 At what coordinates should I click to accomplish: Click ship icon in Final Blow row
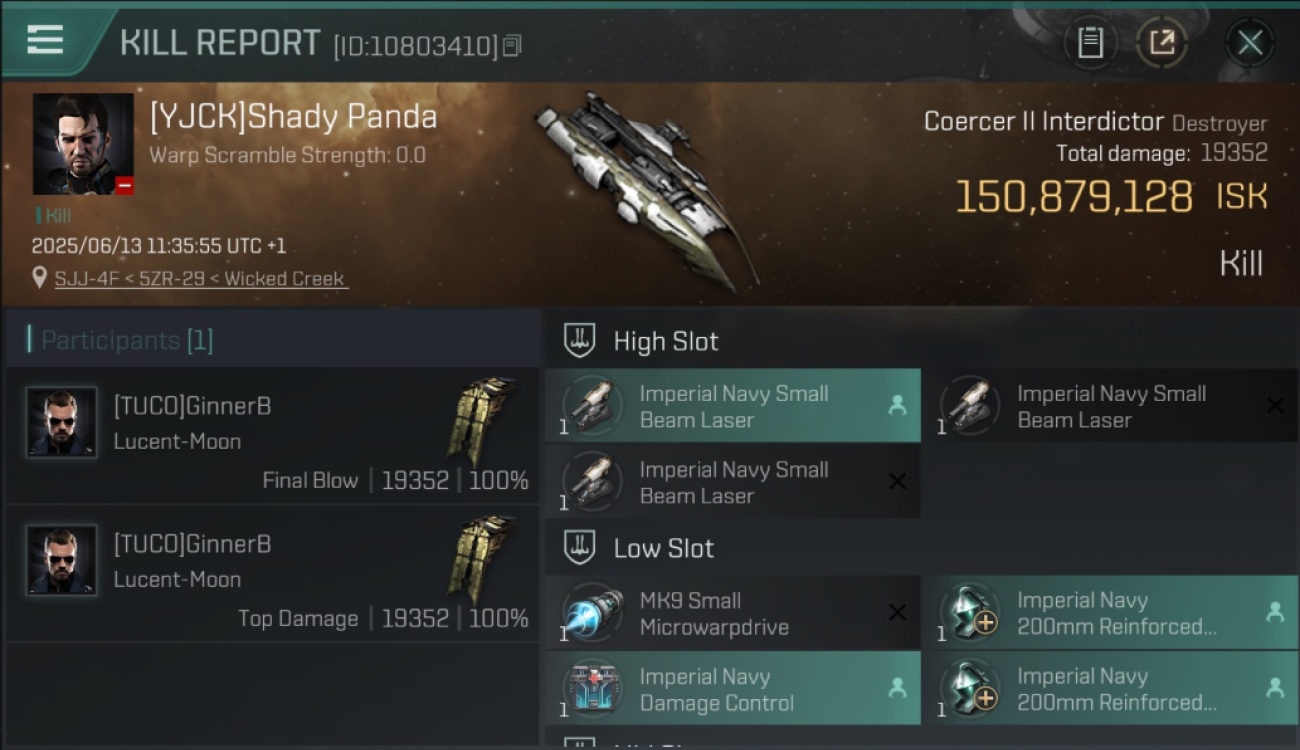(482, 422)
